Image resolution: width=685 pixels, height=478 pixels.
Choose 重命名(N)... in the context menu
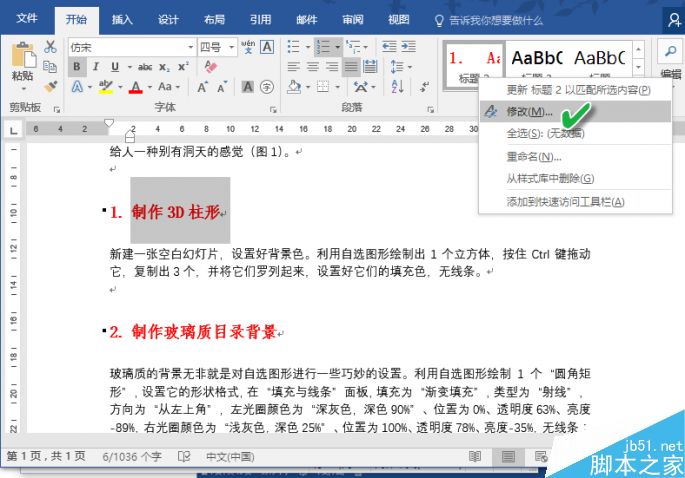click(575, 156)
